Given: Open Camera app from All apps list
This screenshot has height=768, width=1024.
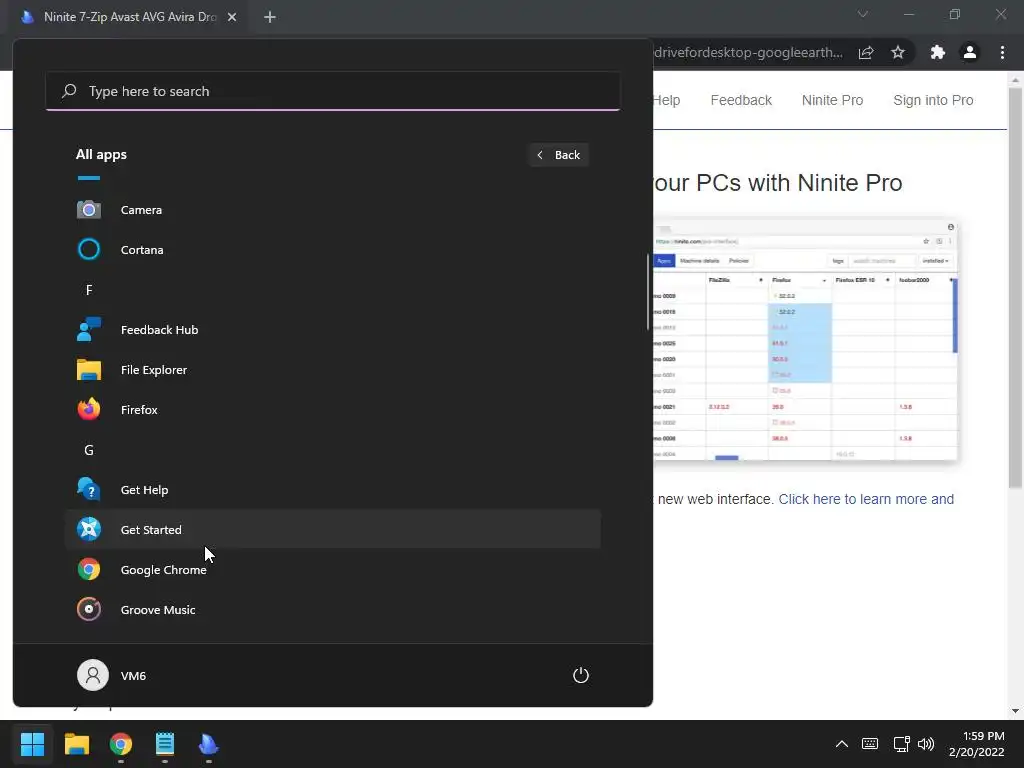Looking at the screenshot, I should click(332, 210).
